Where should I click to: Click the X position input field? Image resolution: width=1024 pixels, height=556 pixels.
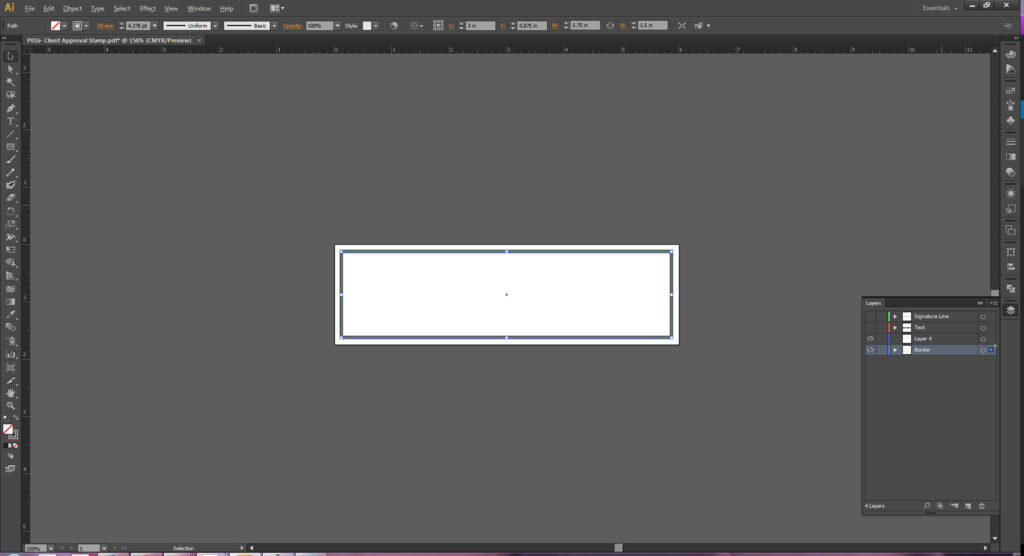[x=479, y=25]
